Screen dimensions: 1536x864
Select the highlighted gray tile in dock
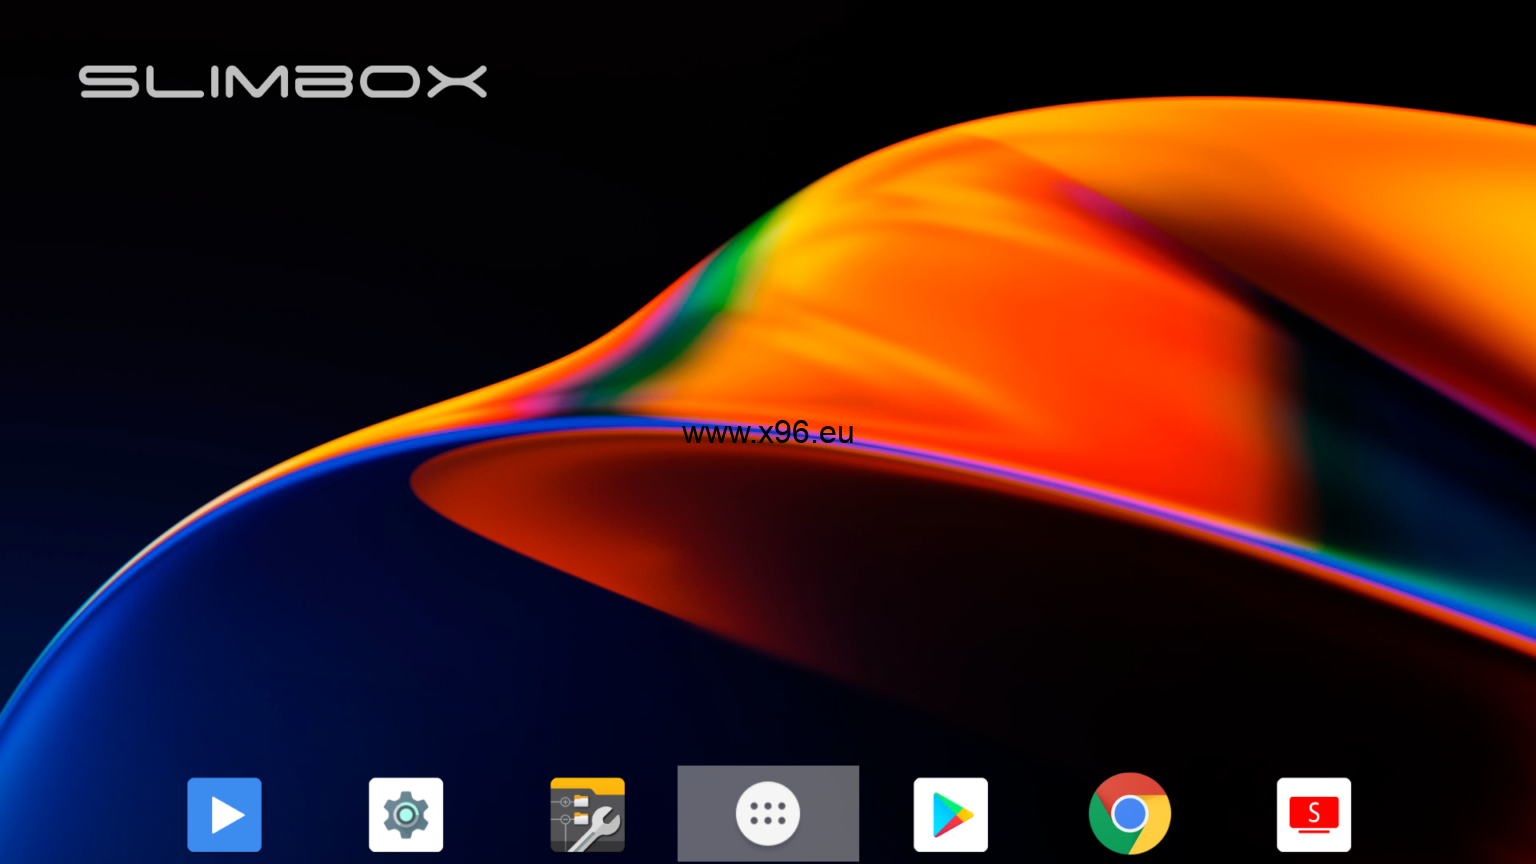768,814
